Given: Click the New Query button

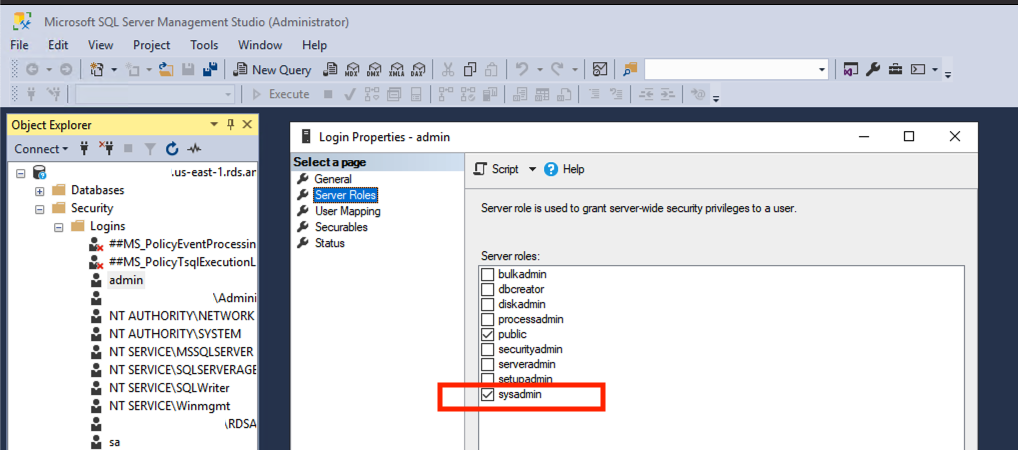Looking at the screenshot, I should point(272,69).
